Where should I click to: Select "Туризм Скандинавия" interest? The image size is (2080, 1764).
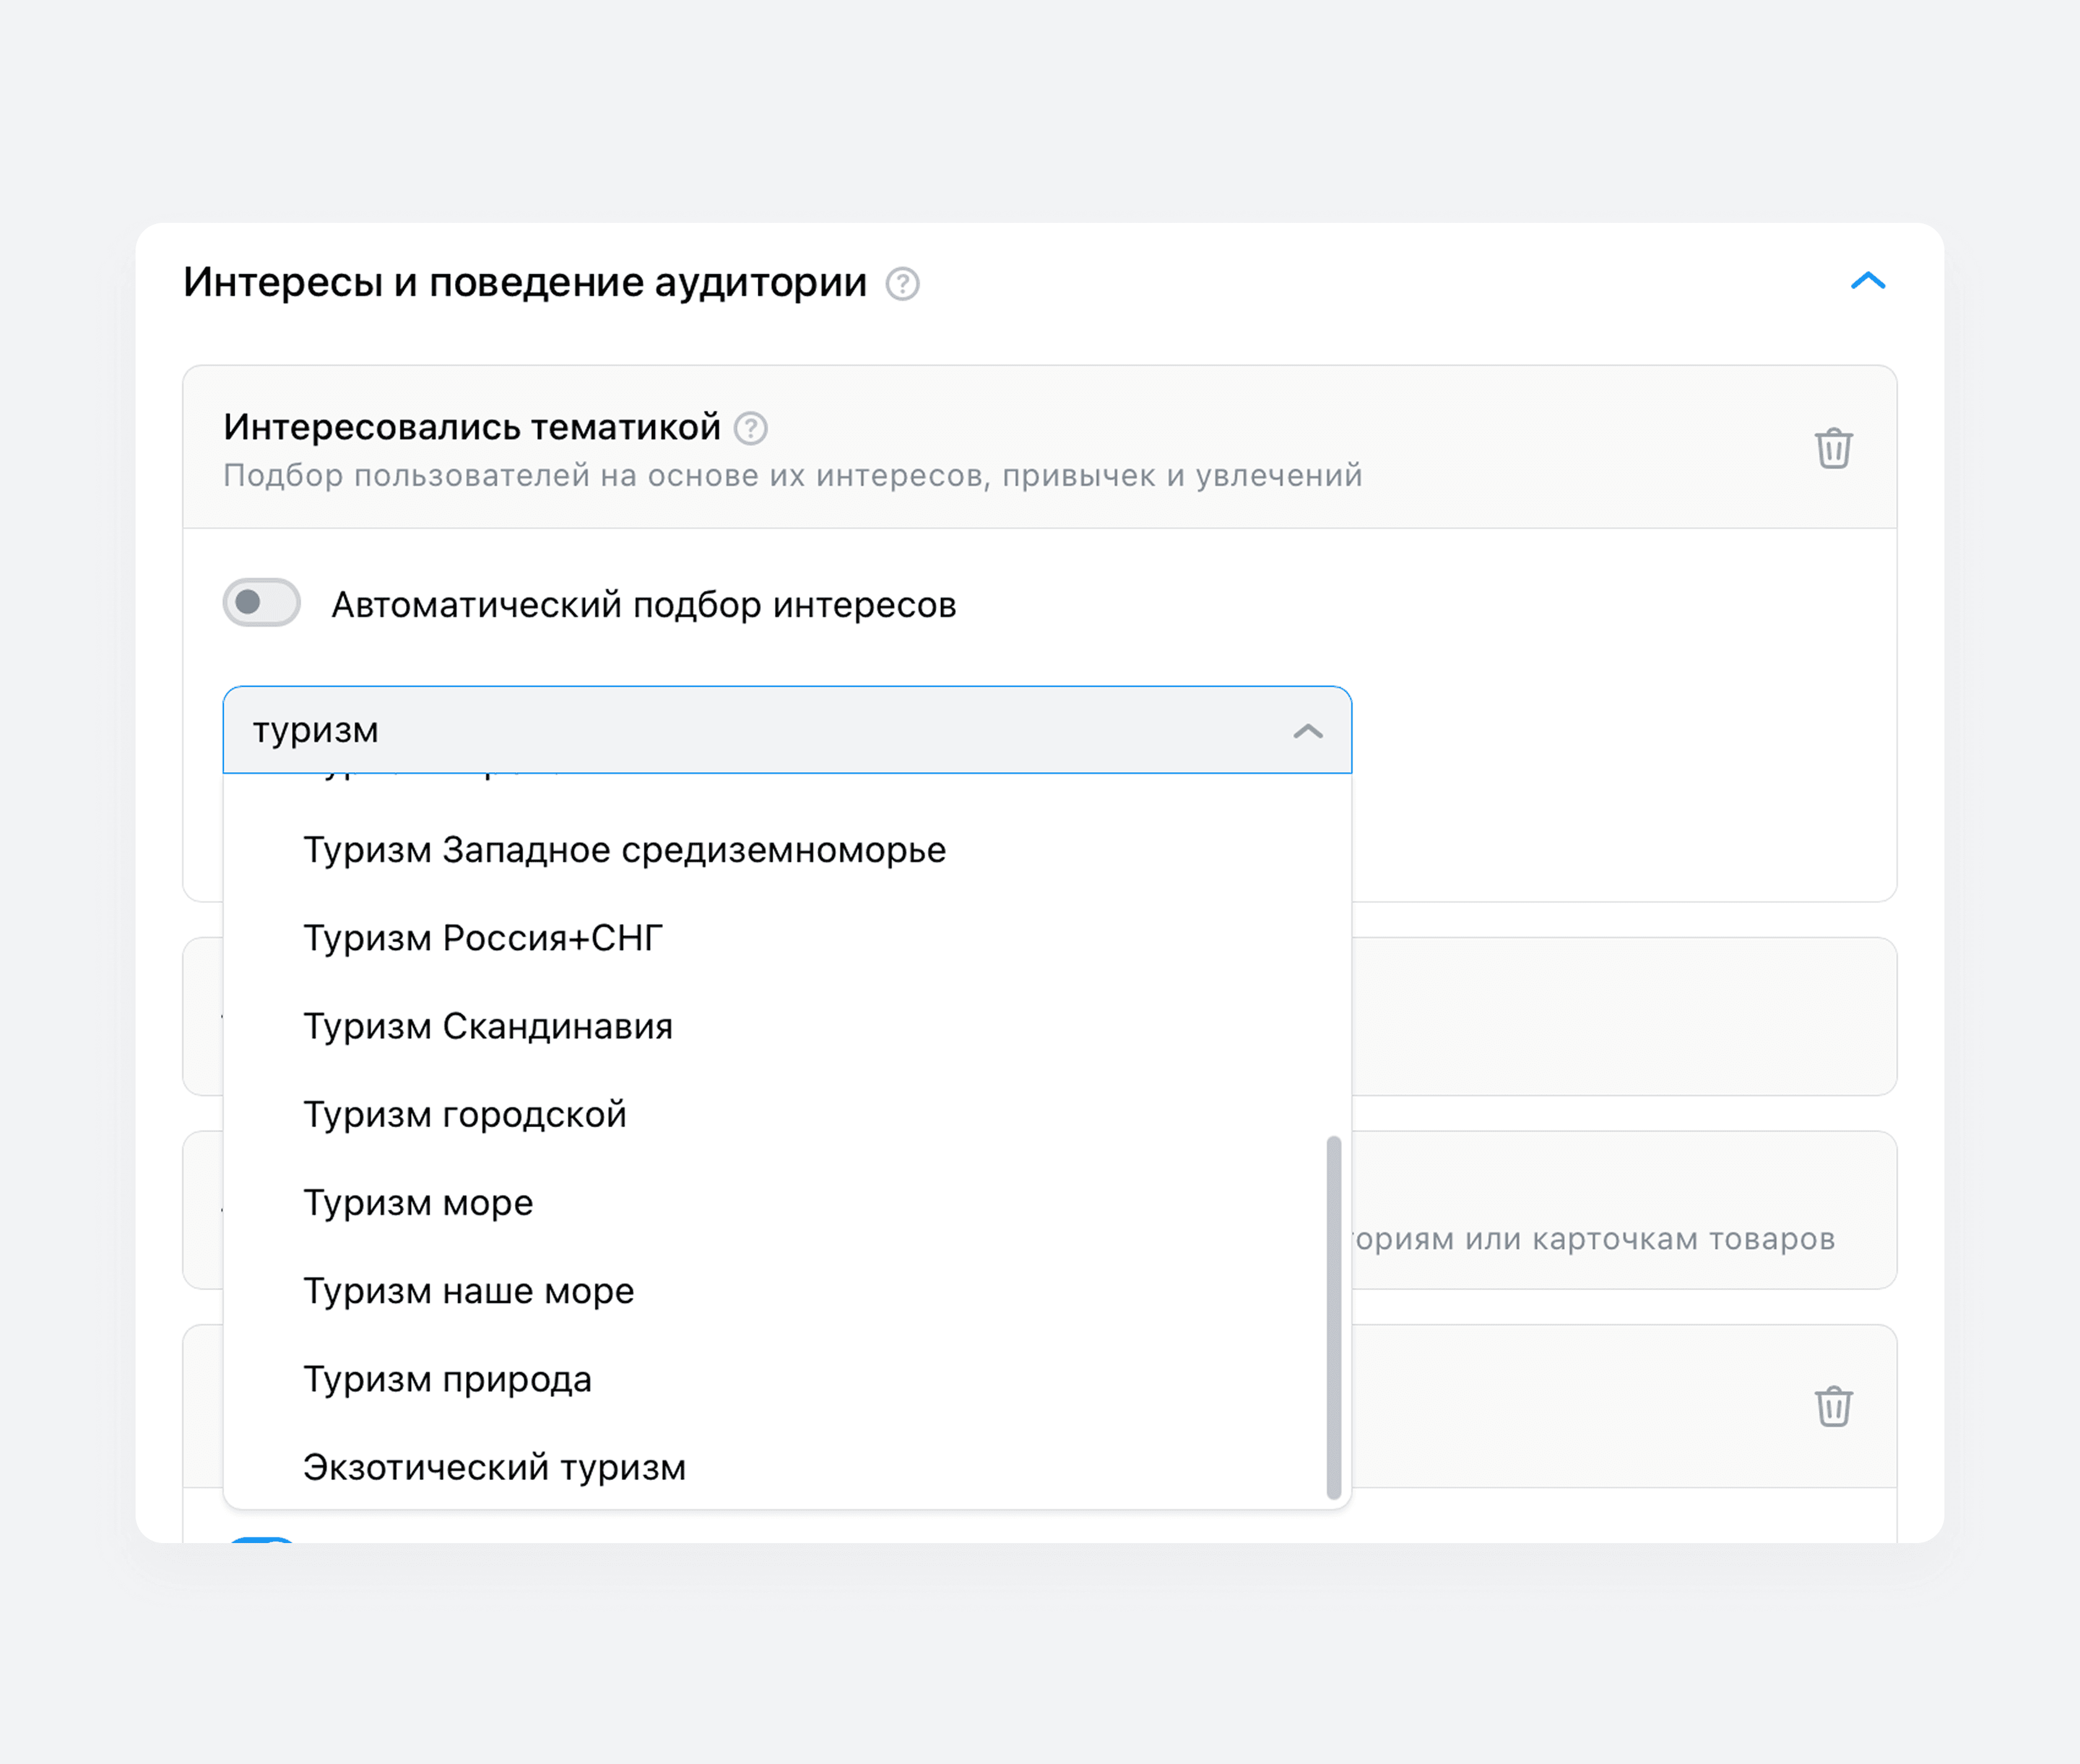tap(488, 1026)
